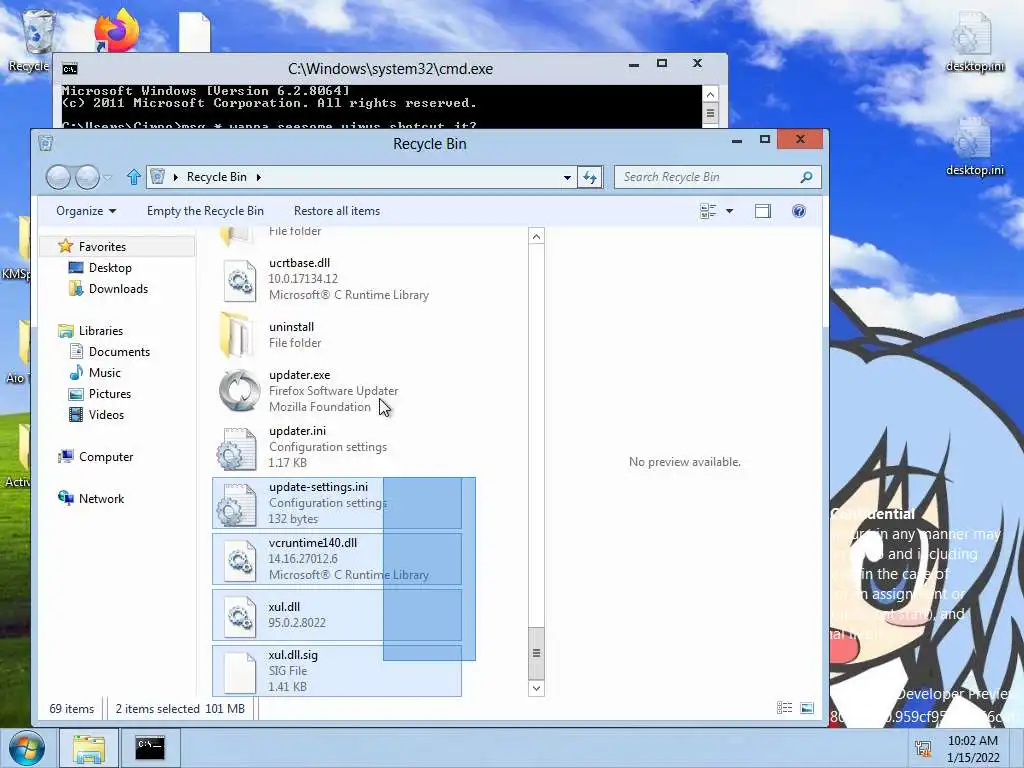Image resolution: width=1024 pixels, height=768 pixels.
Task: Select the upper desktop.ini desktop icon
Action: point(974,41)
